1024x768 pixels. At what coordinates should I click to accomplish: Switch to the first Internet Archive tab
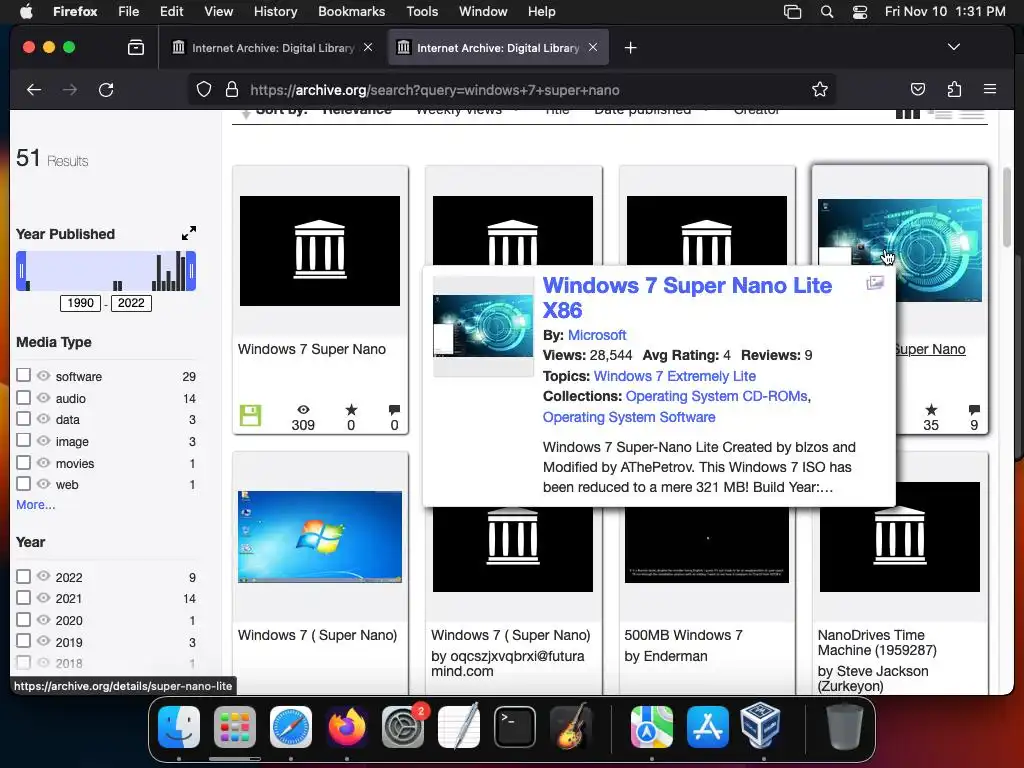272,48
